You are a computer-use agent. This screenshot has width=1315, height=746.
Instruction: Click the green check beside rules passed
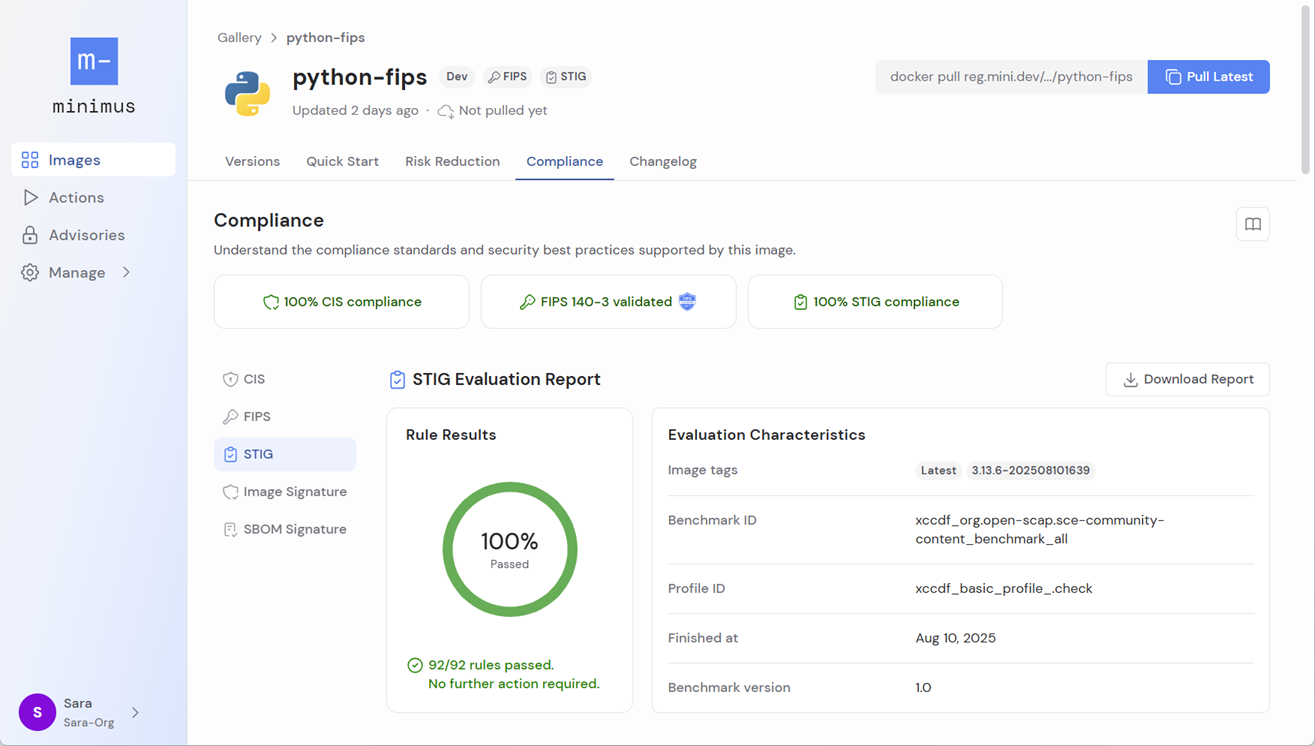coord(415,665)
